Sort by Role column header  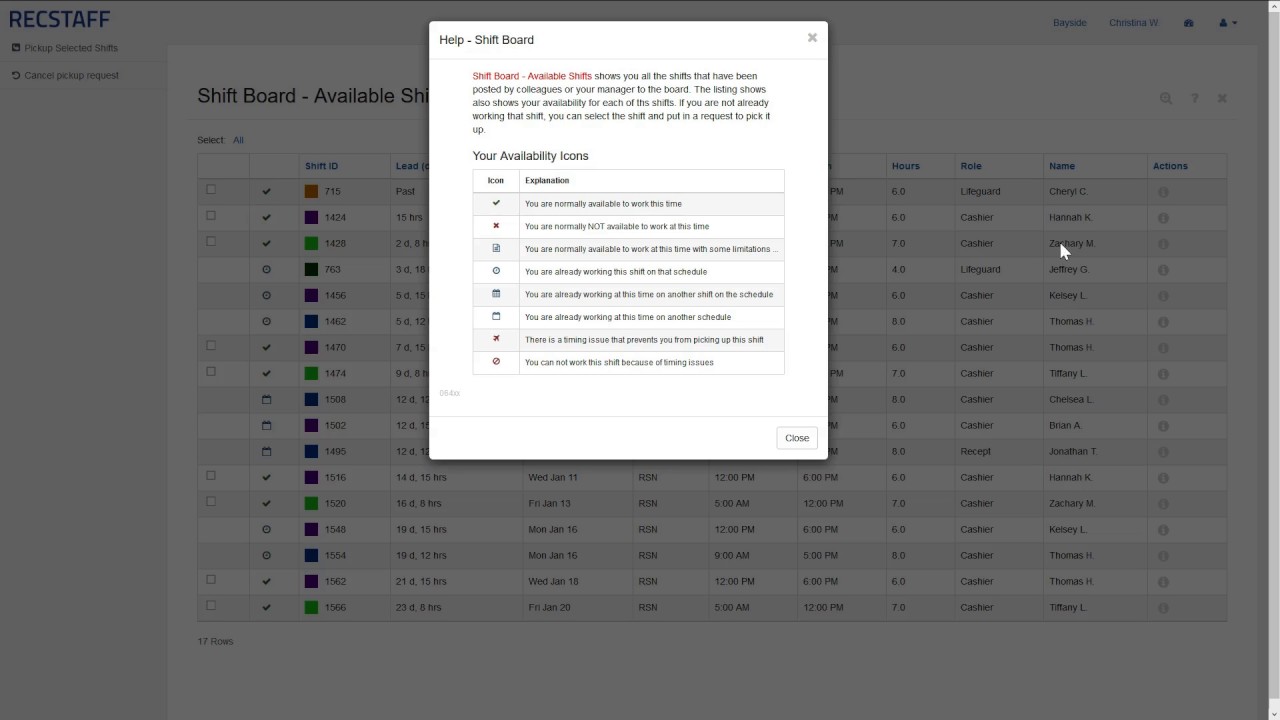(x=971, y=166)
